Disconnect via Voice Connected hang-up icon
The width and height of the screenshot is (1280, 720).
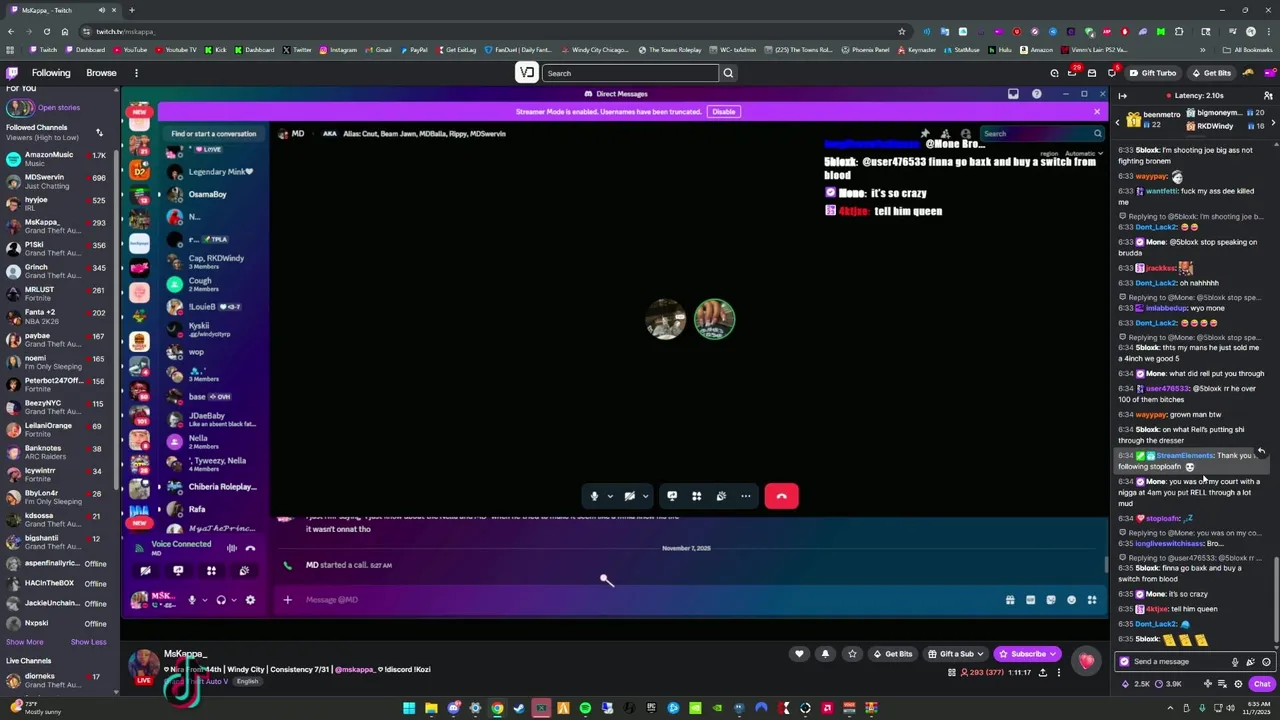click(x=250, y=548)
